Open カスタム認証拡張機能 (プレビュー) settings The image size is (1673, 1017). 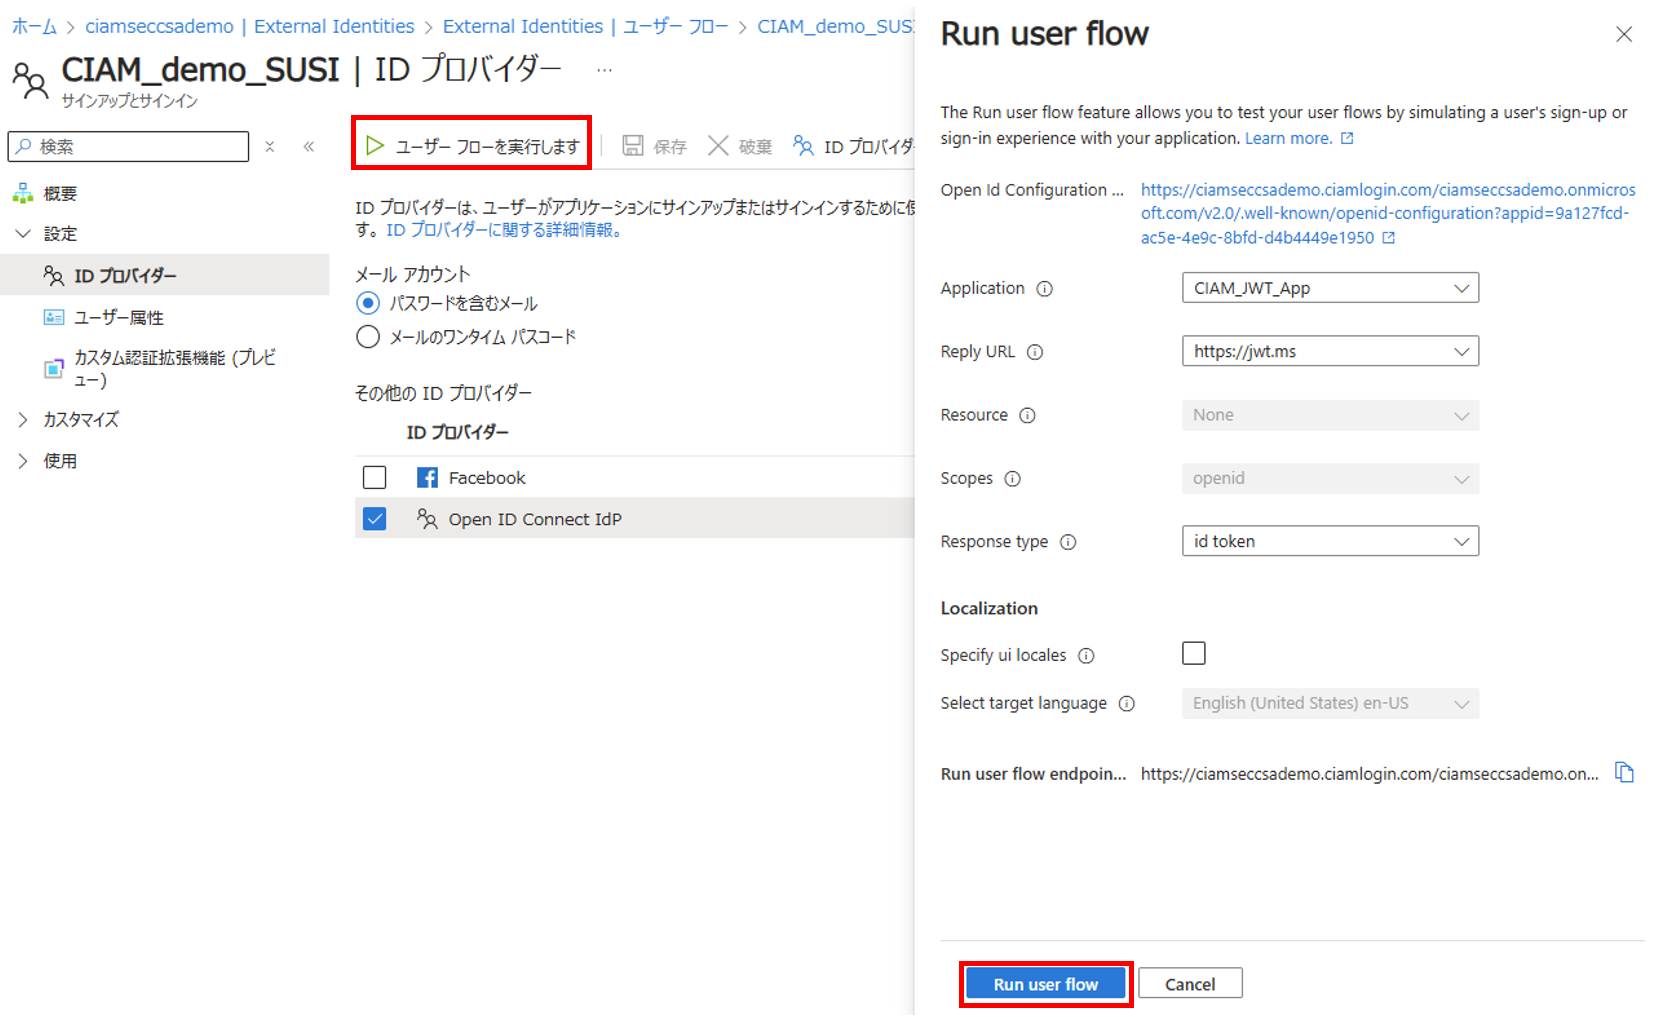point(53,367)
